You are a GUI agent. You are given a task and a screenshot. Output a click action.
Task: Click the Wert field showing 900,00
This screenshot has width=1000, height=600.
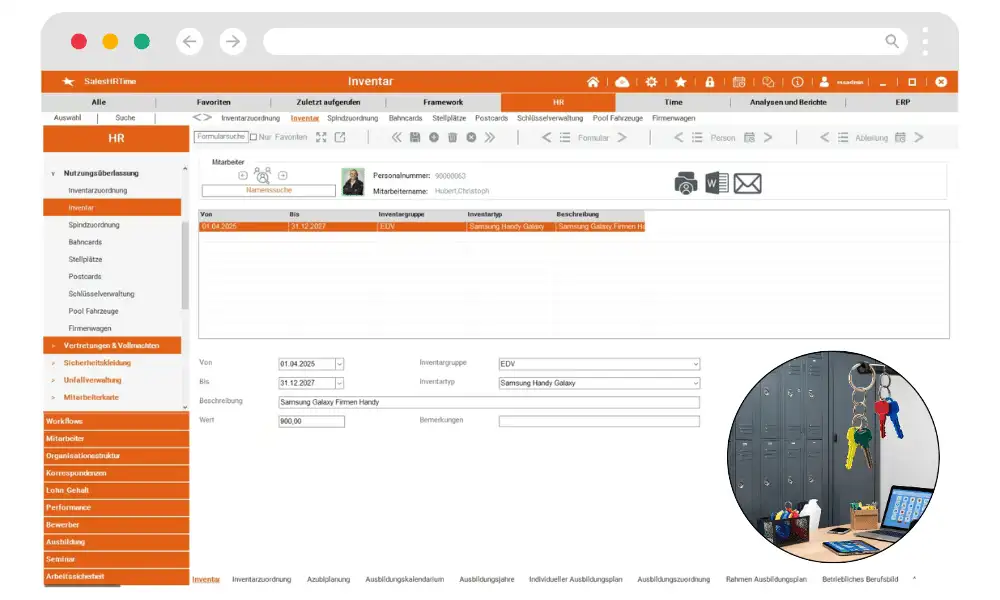tap(311, 421)
